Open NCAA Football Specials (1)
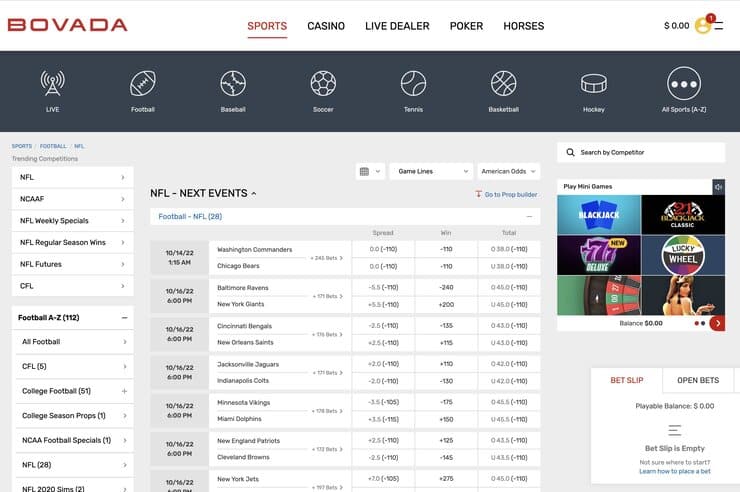Viewport: 740px width, 492px height. (75, 440)
